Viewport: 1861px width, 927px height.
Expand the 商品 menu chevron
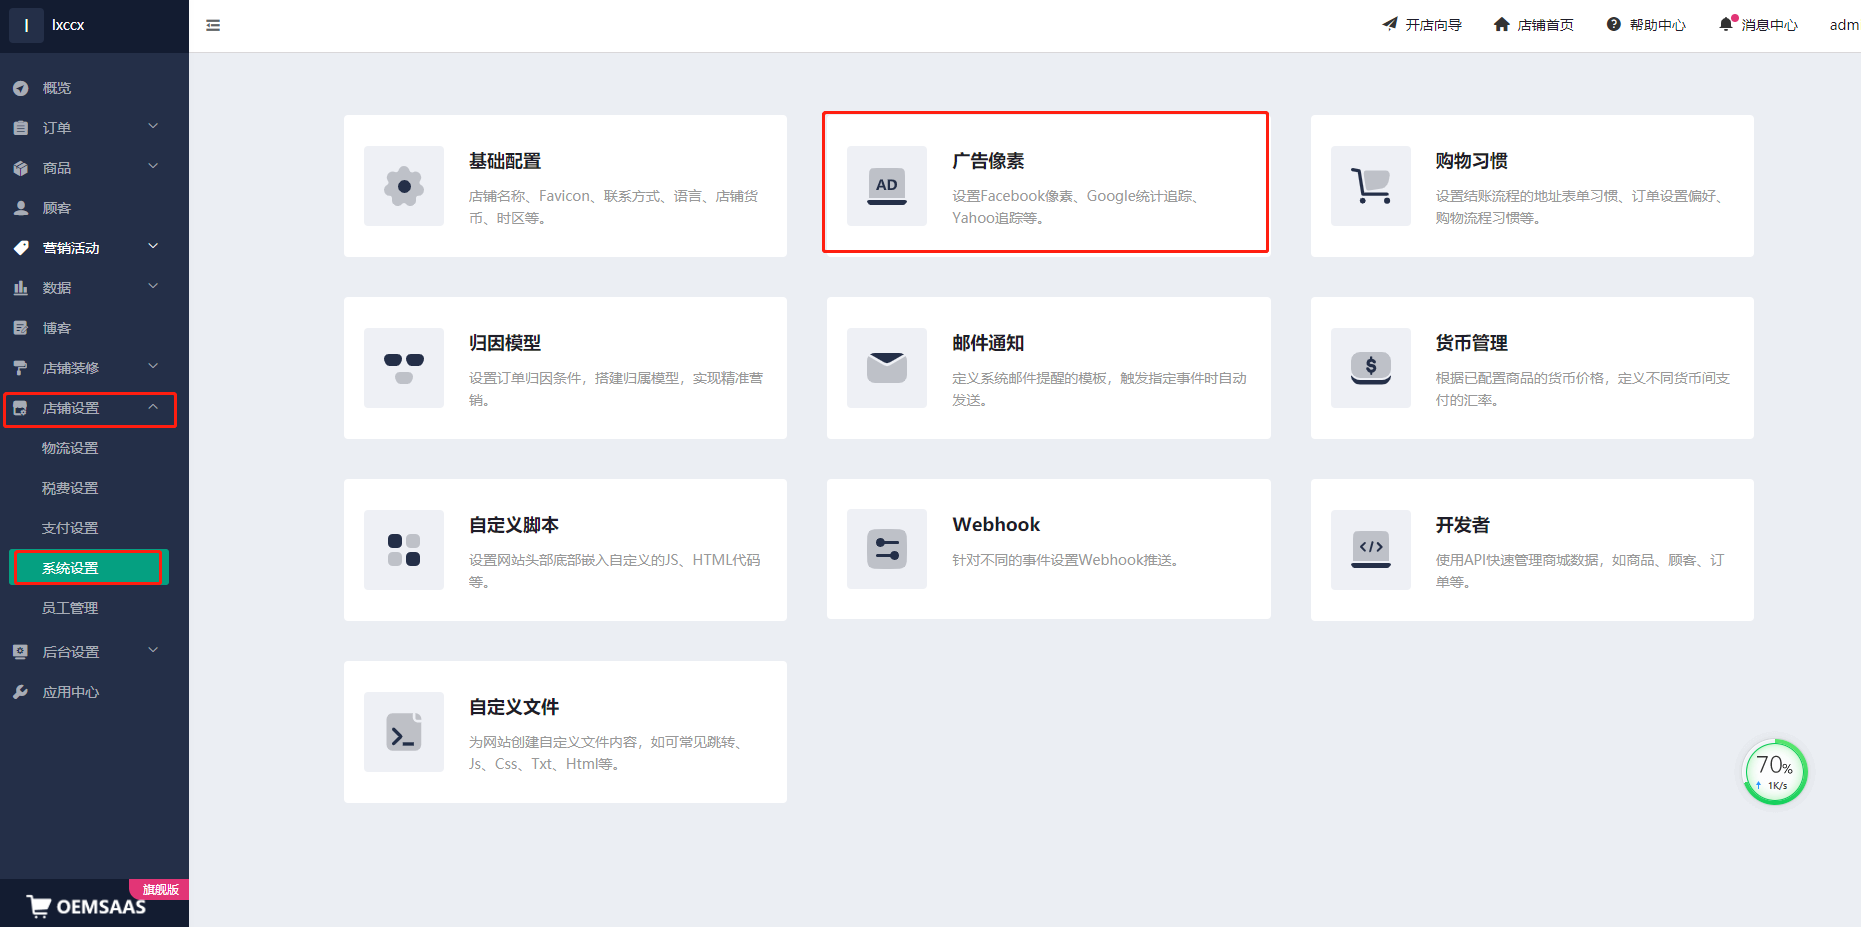[x=153, y=166]
